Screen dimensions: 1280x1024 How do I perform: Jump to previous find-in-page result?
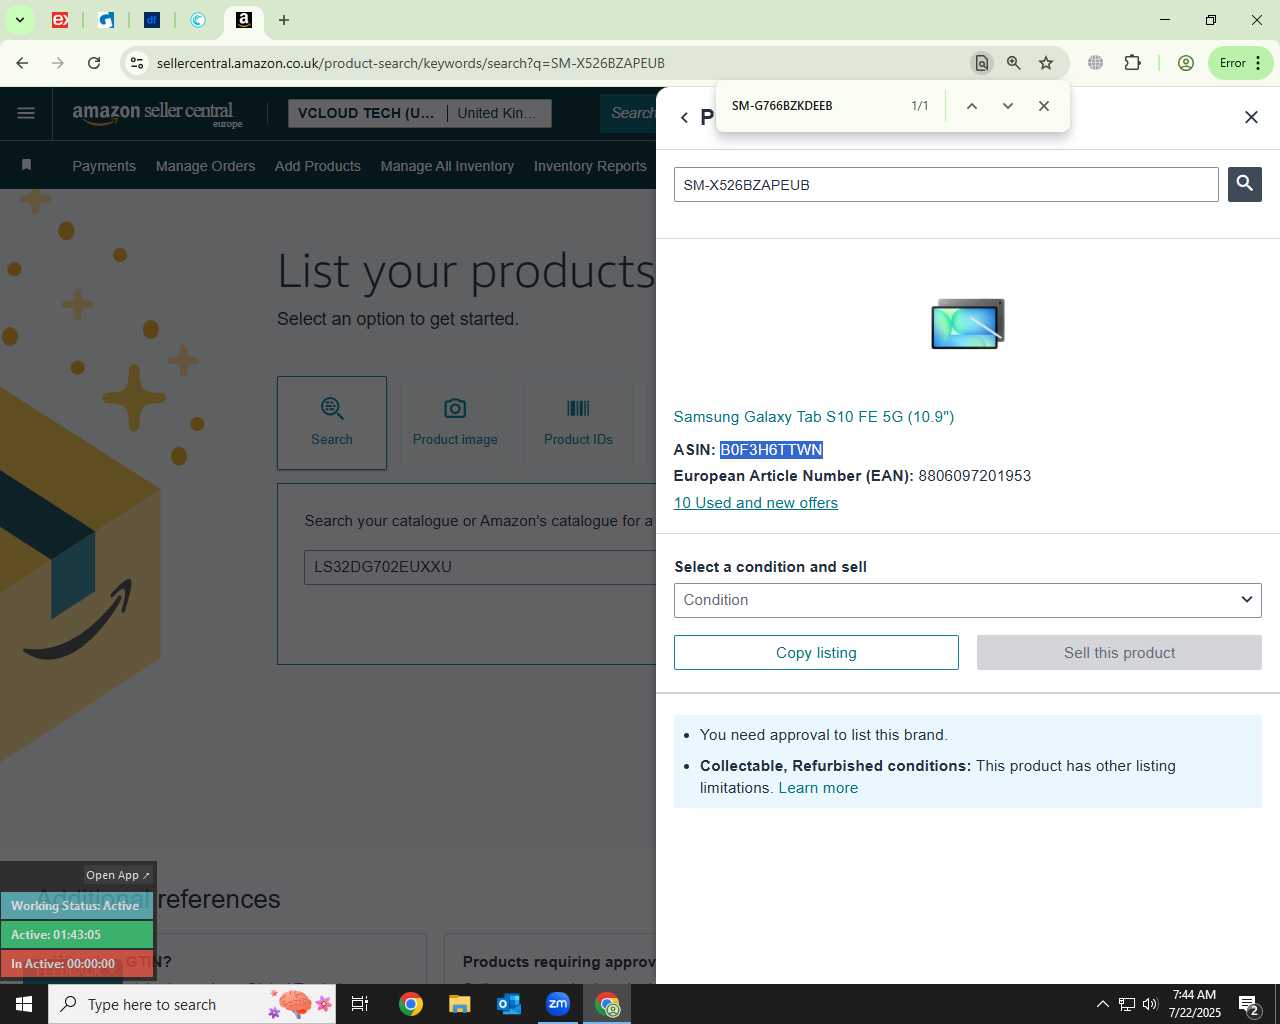[971, 106]
